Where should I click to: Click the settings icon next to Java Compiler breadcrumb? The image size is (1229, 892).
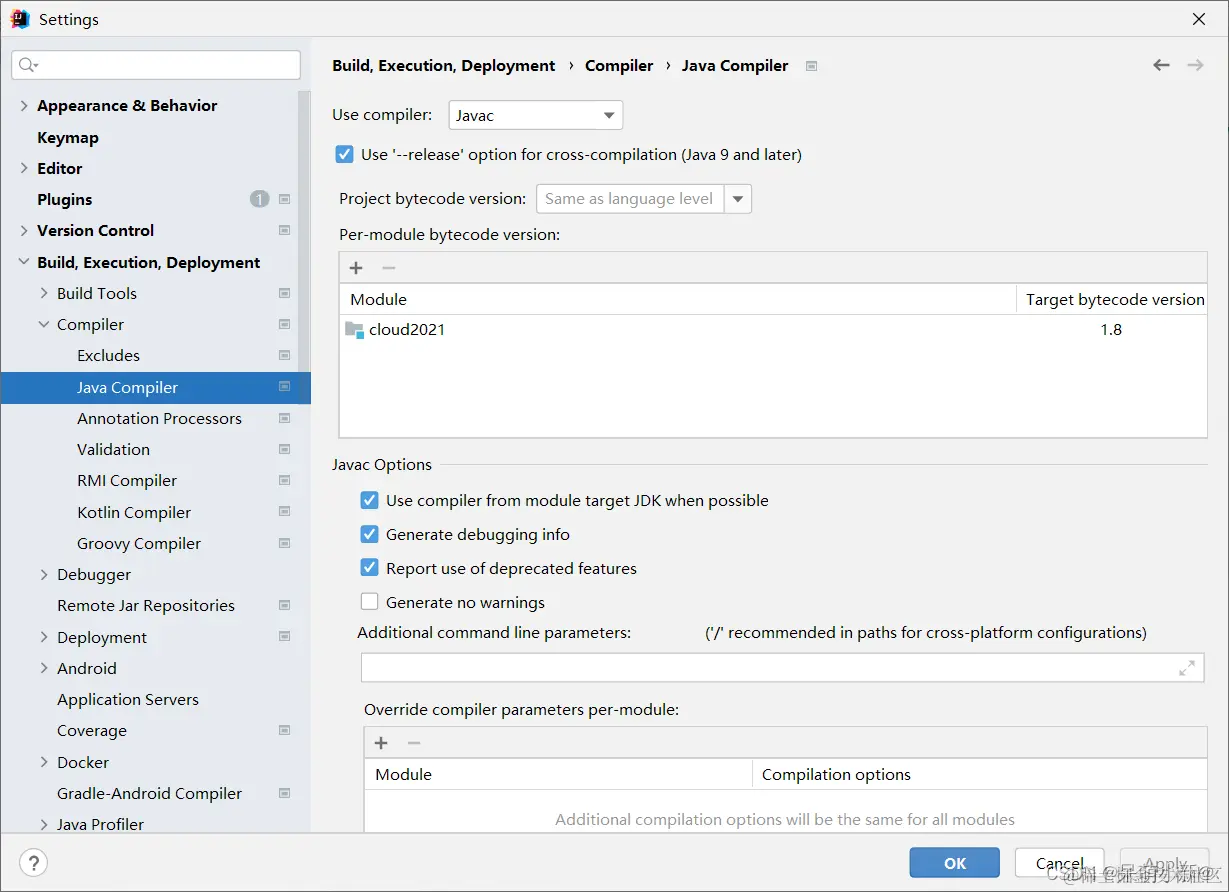[812, 66]
